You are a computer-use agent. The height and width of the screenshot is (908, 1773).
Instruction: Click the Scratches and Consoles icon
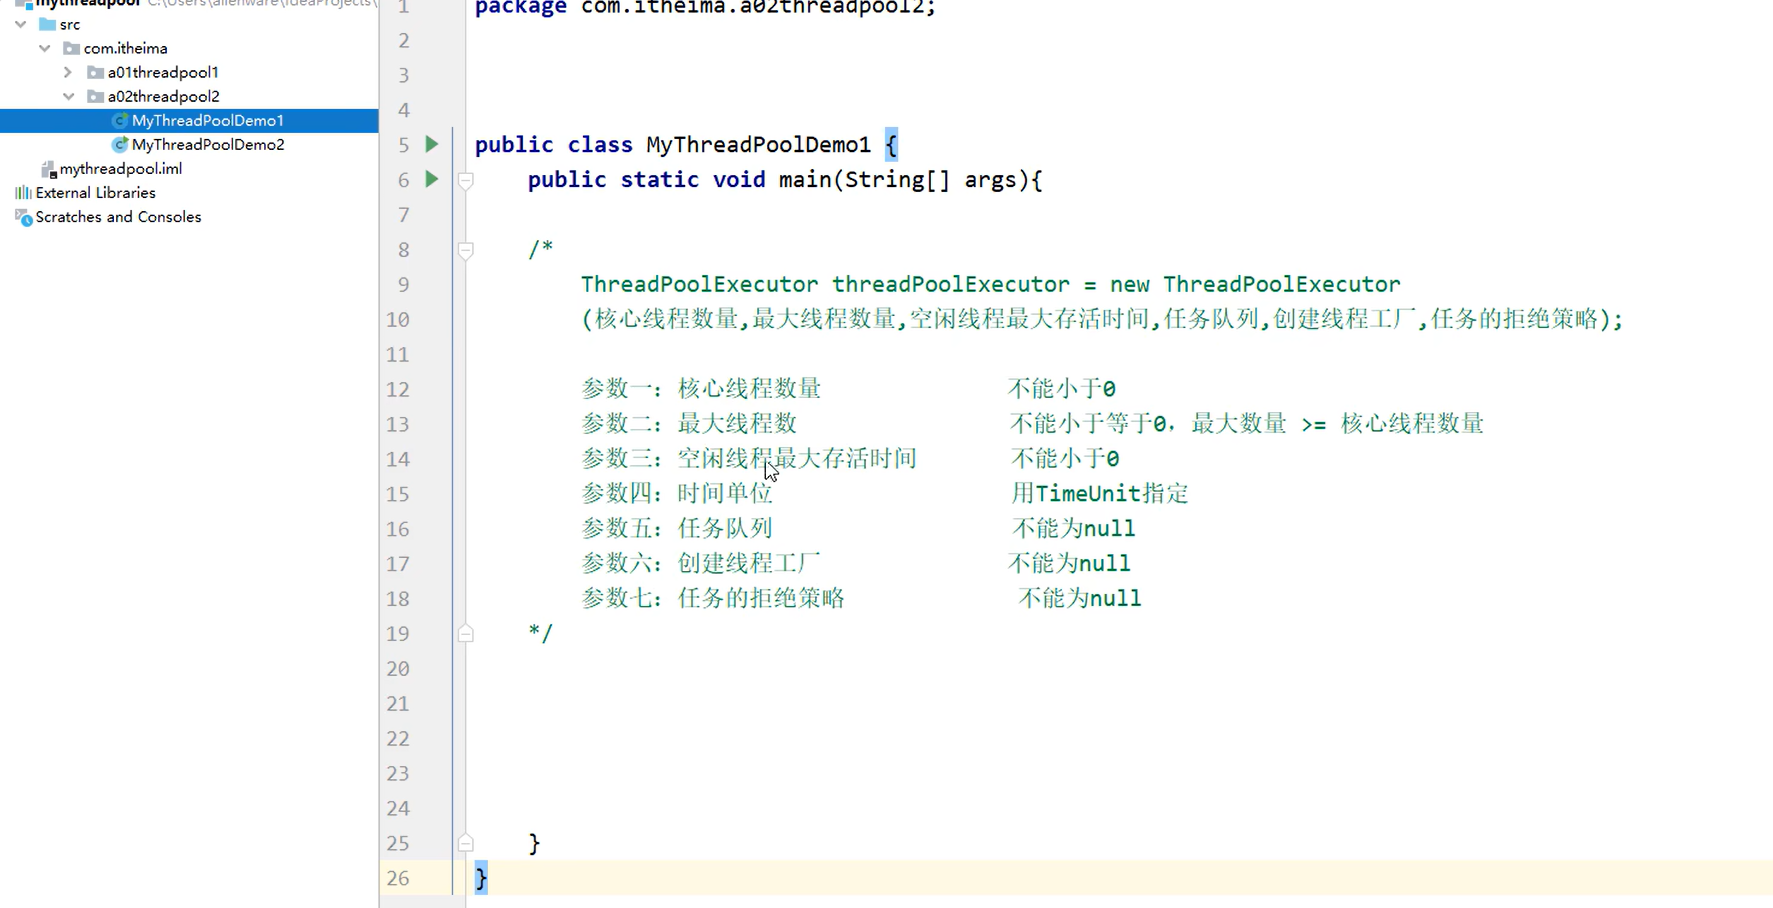[22, 217]
